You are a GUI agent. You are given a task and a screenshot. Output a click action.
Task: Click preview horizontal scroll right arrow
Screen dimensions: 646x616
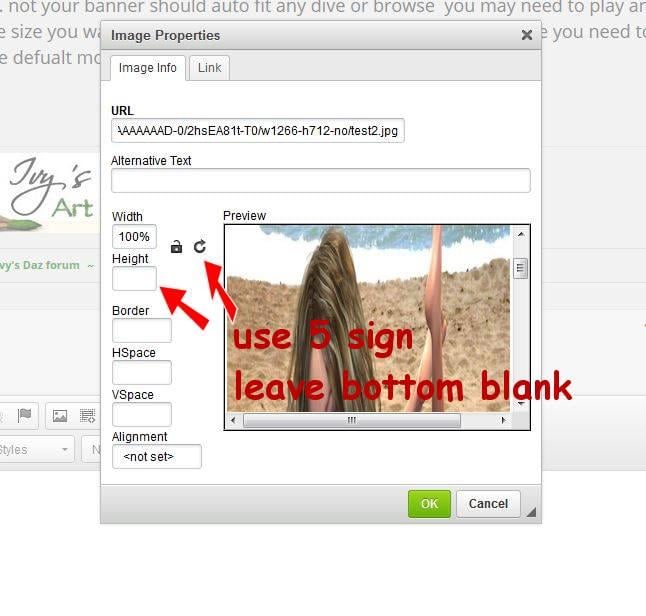point(503,420)
